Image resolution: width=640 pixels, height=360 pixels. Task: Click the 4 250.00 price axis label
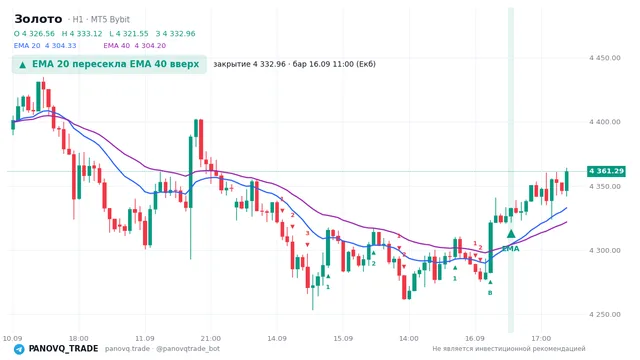point(604,315)
